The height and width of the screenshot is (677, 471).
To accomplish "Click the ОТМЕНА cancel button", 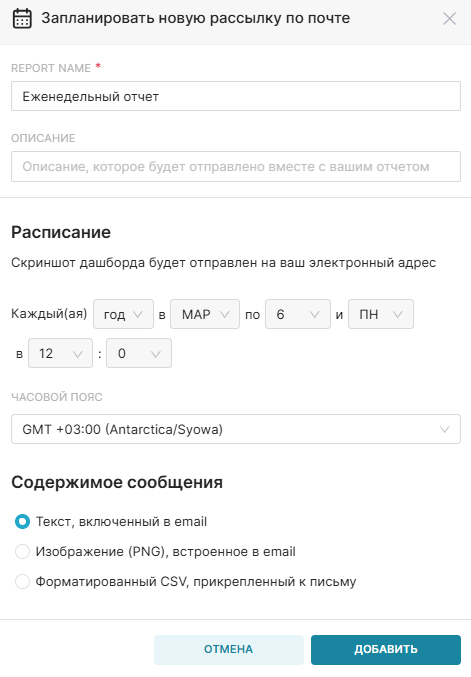I will (229, 649).
